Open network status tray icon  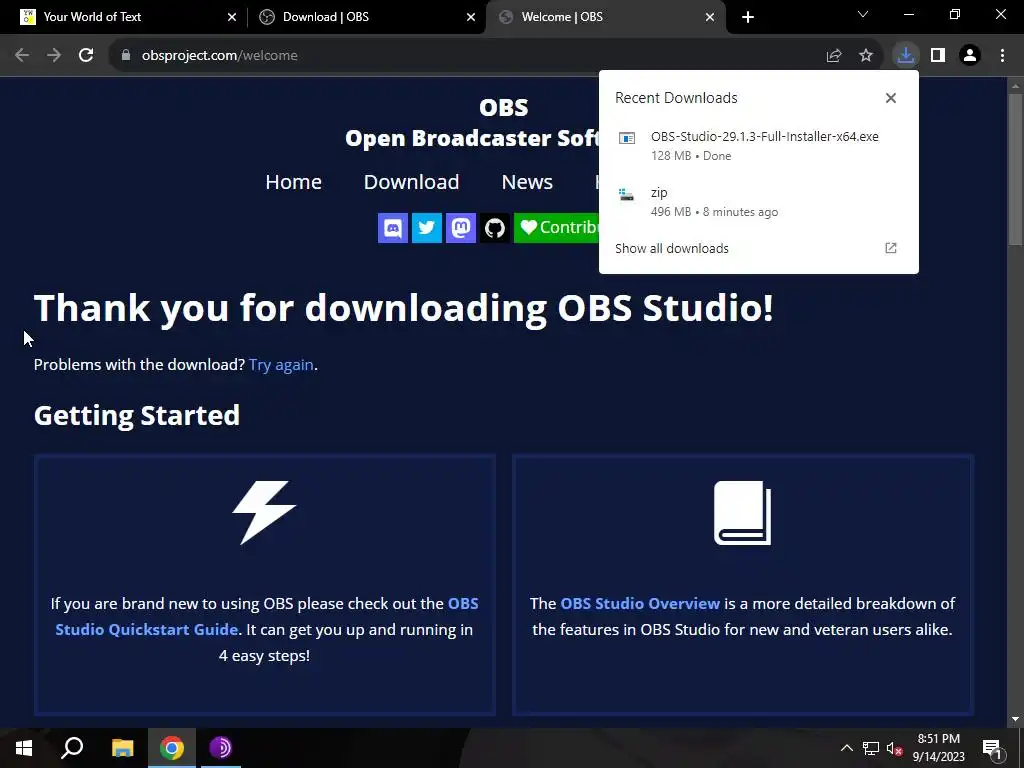[x=871, y=748]
